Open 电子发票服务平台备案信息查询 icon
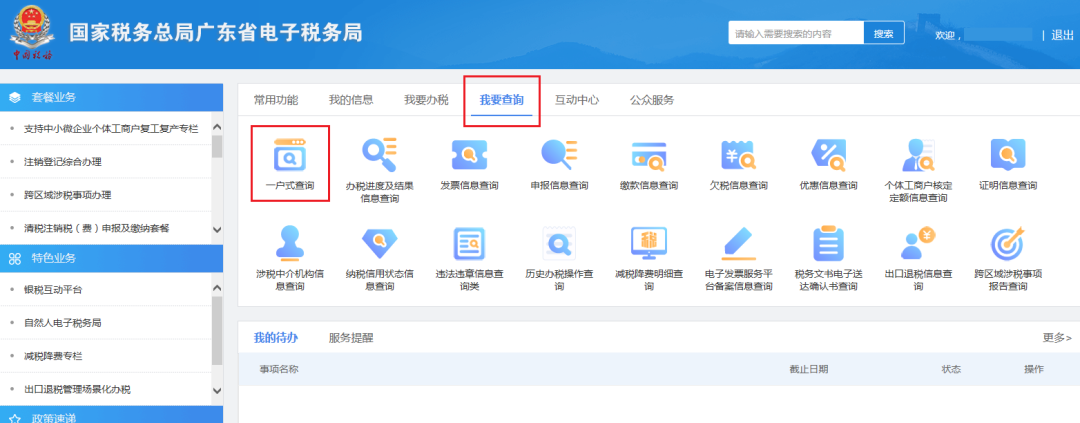This screenshot has width=1080, height=423. (738, 243)
